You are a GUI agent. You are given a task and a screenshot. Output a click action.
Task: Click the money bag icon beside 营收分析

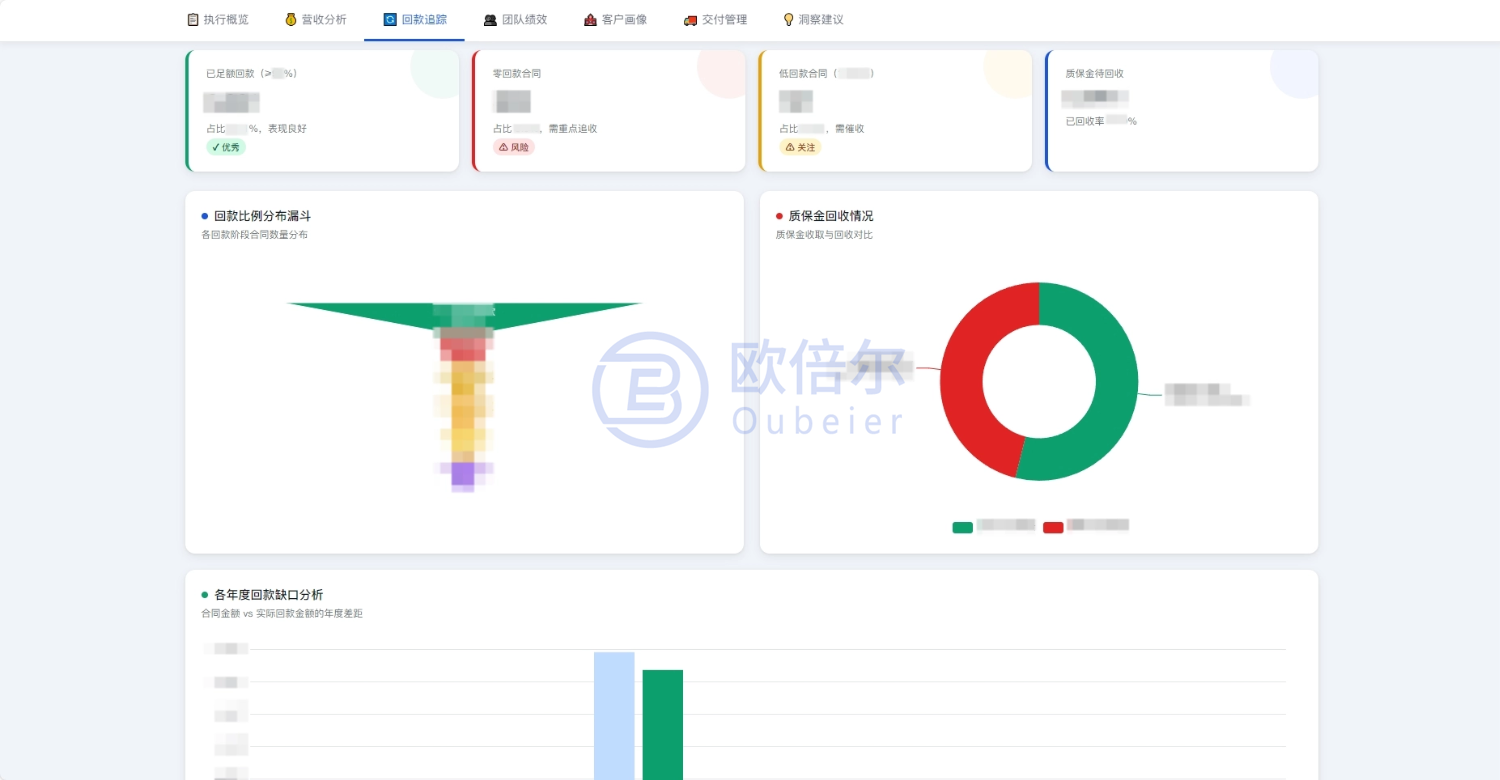[291, 19]
